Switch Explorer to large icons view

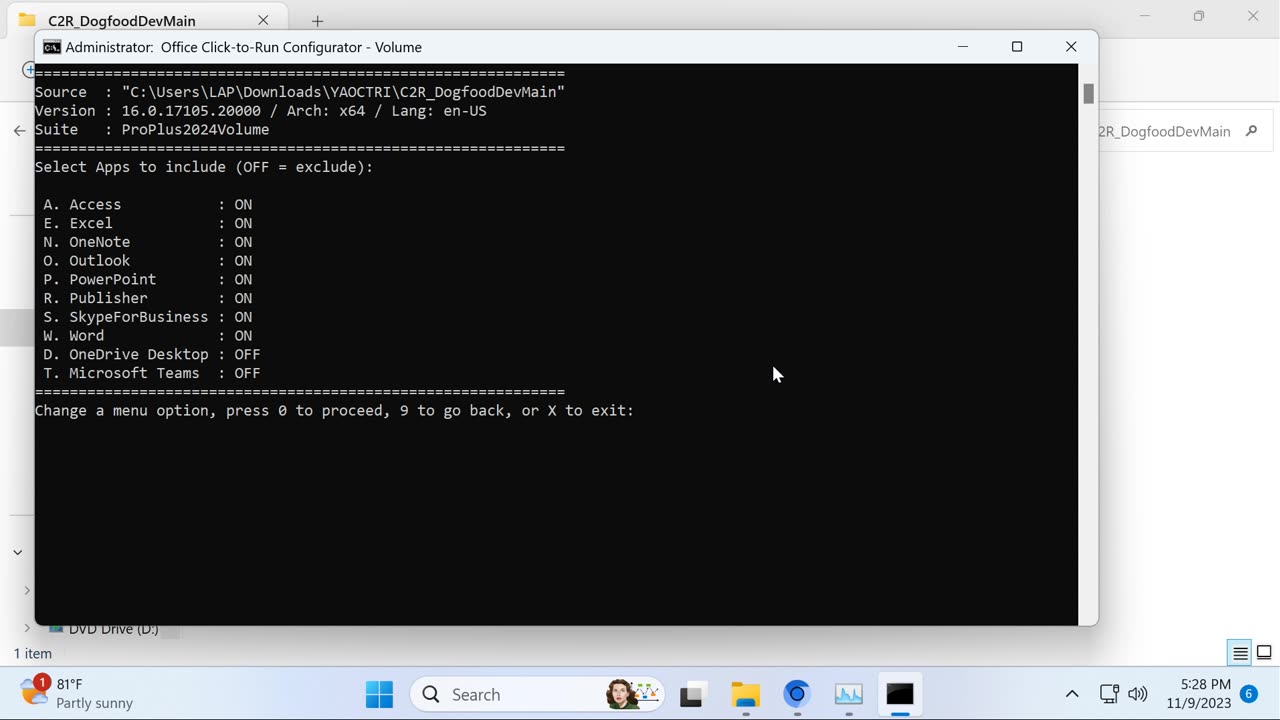point(1264,653)
